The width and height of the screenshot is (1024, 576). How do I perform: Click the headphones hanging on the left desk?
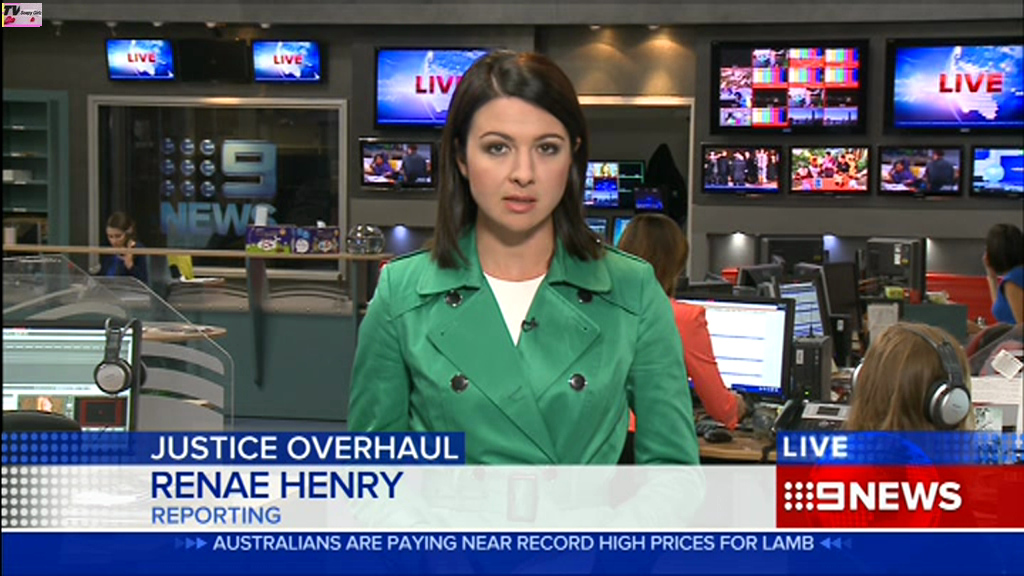(118, 360)
